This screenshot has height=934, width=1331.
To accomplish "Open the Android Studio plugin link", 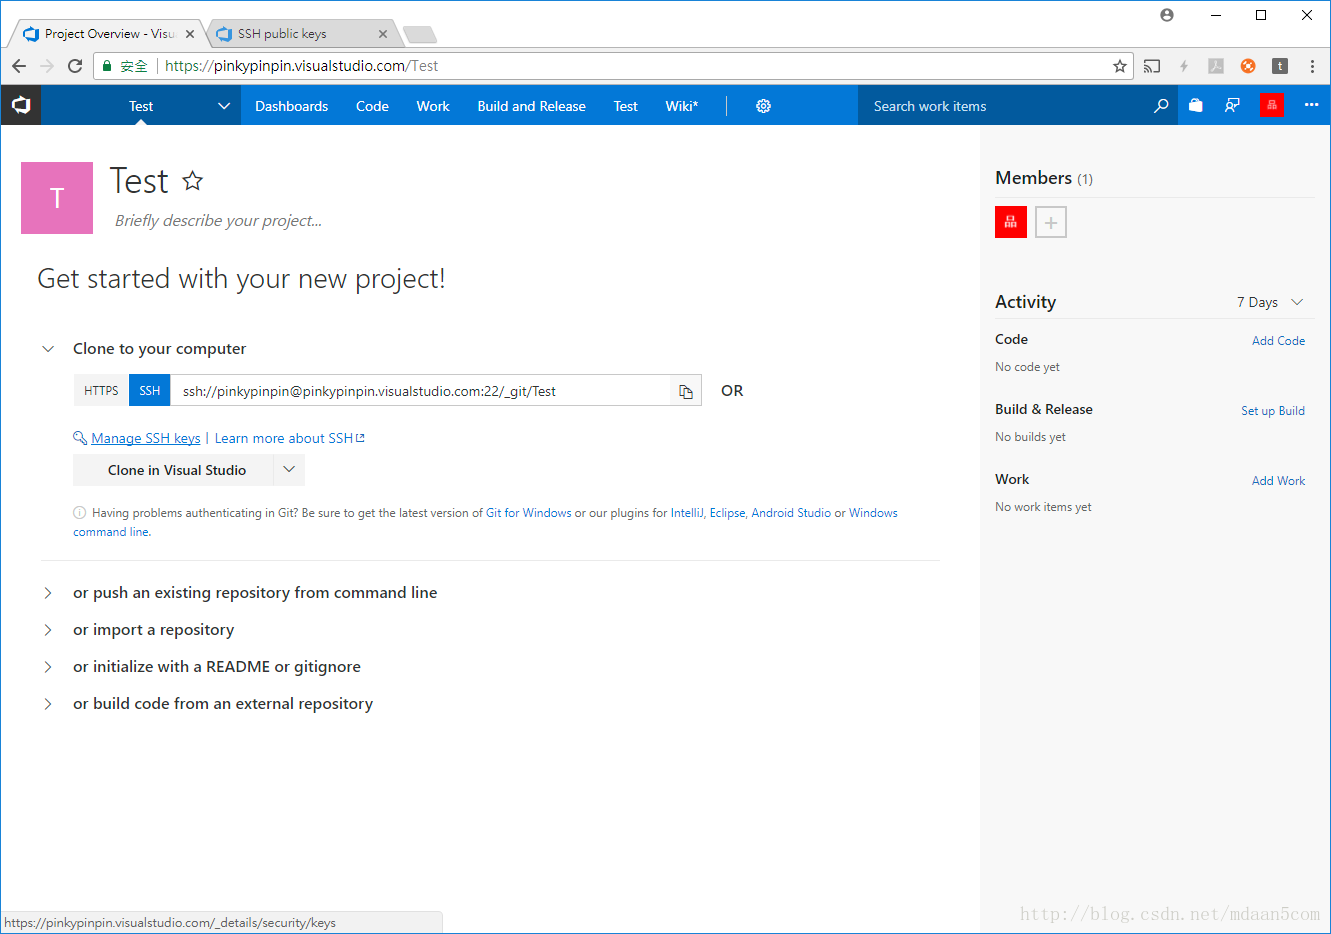I will [791, 513].
